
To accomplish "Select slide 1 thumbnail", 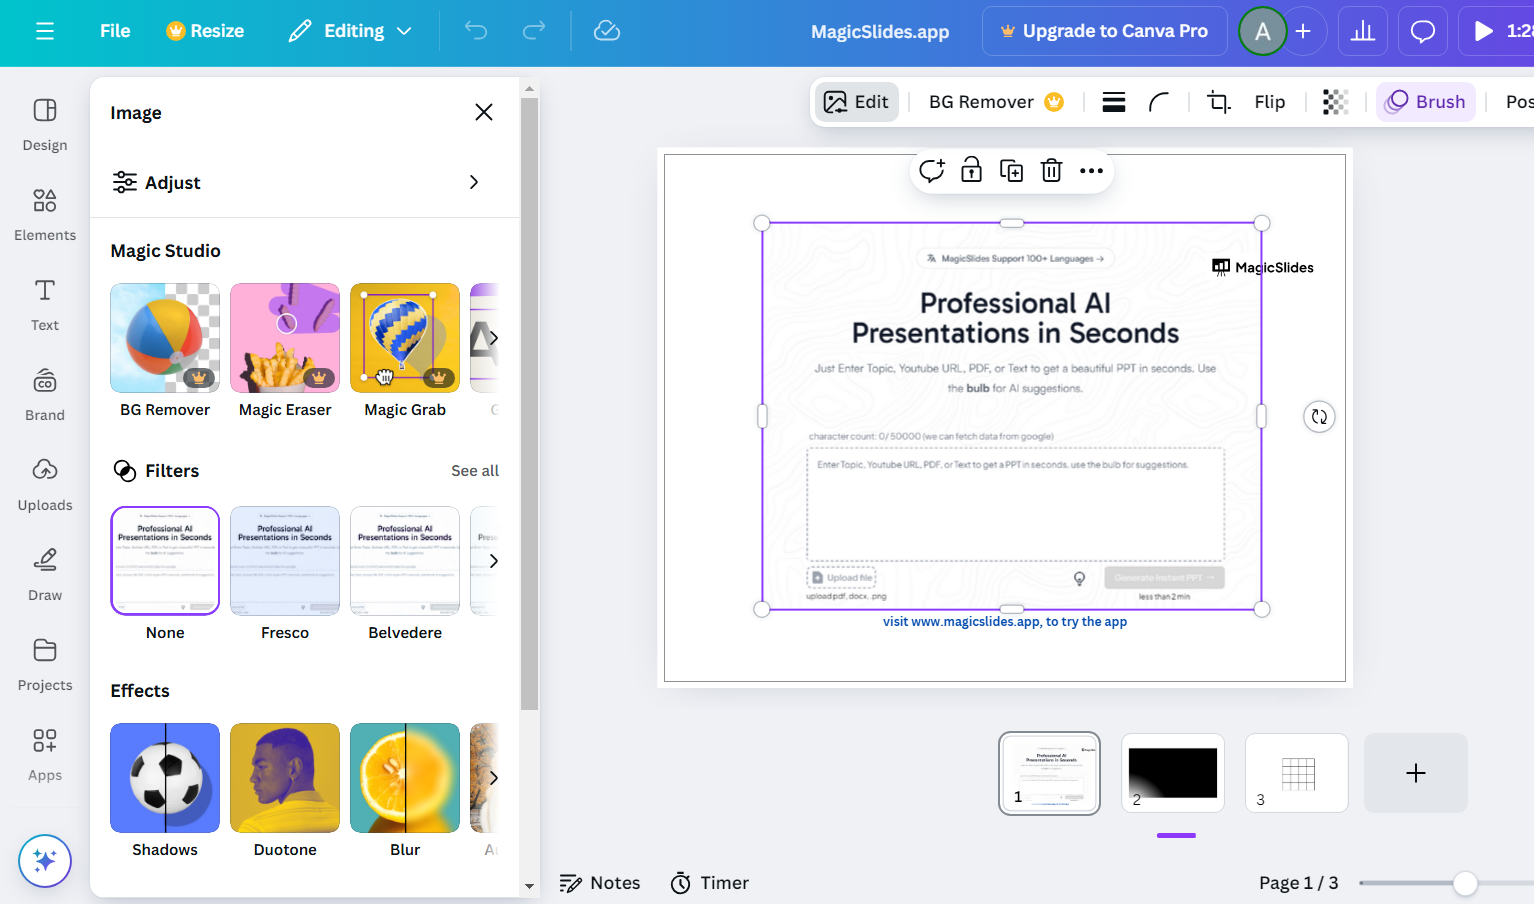I will tap(1049, 773).
